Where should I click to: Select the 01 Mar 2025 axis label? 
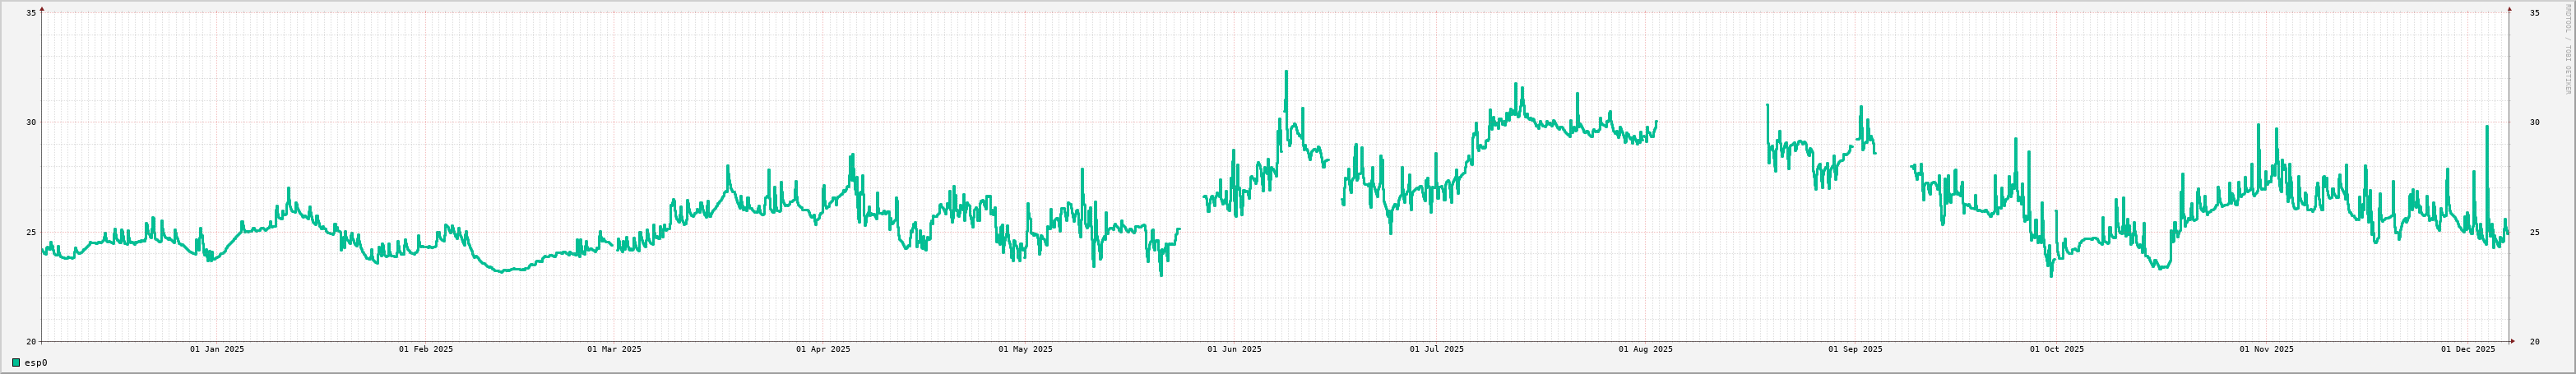[614, 349]
